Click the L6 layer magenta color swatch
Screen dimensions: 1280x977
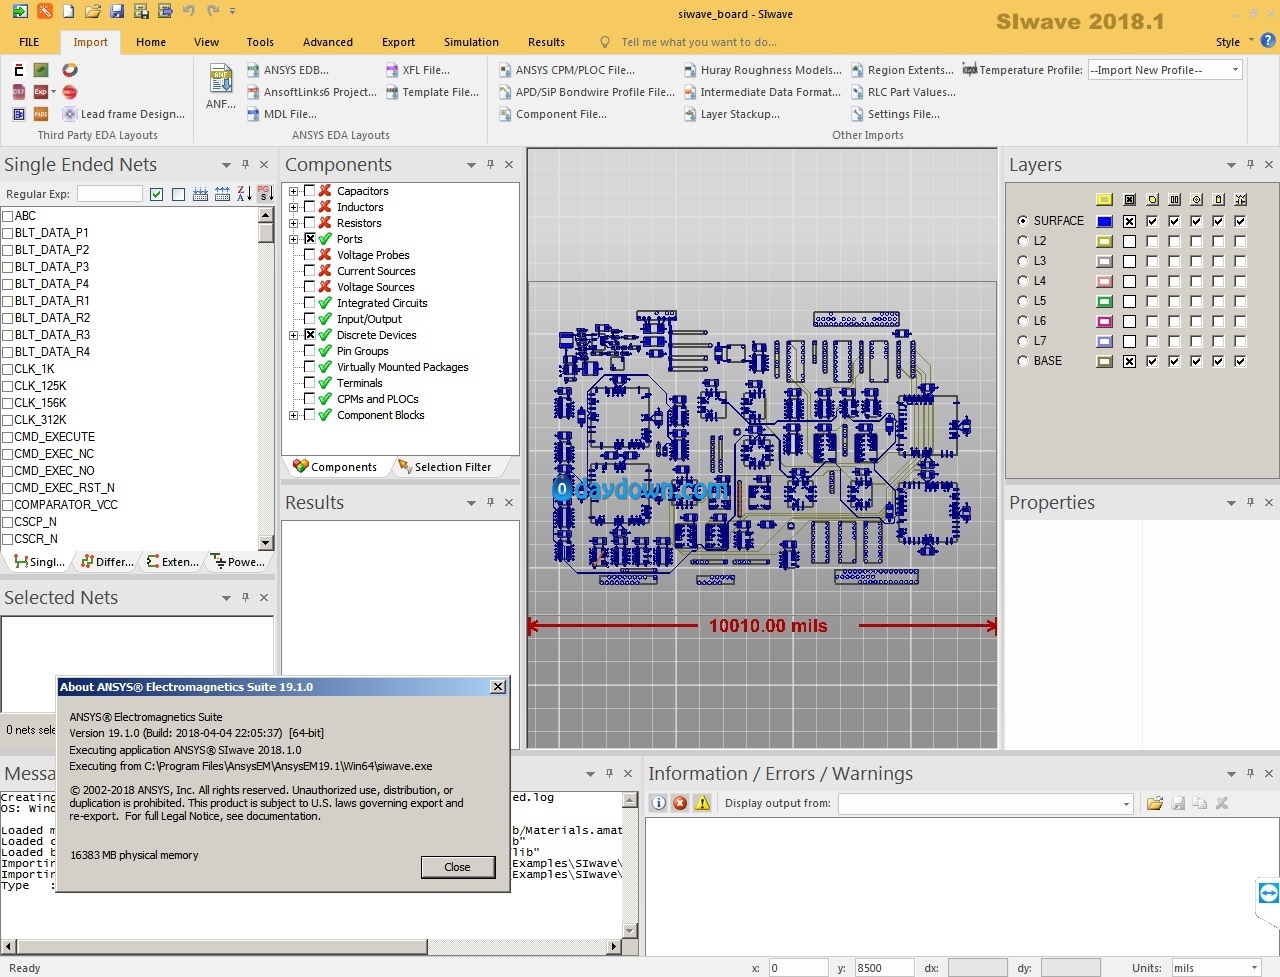[1104, 321]
